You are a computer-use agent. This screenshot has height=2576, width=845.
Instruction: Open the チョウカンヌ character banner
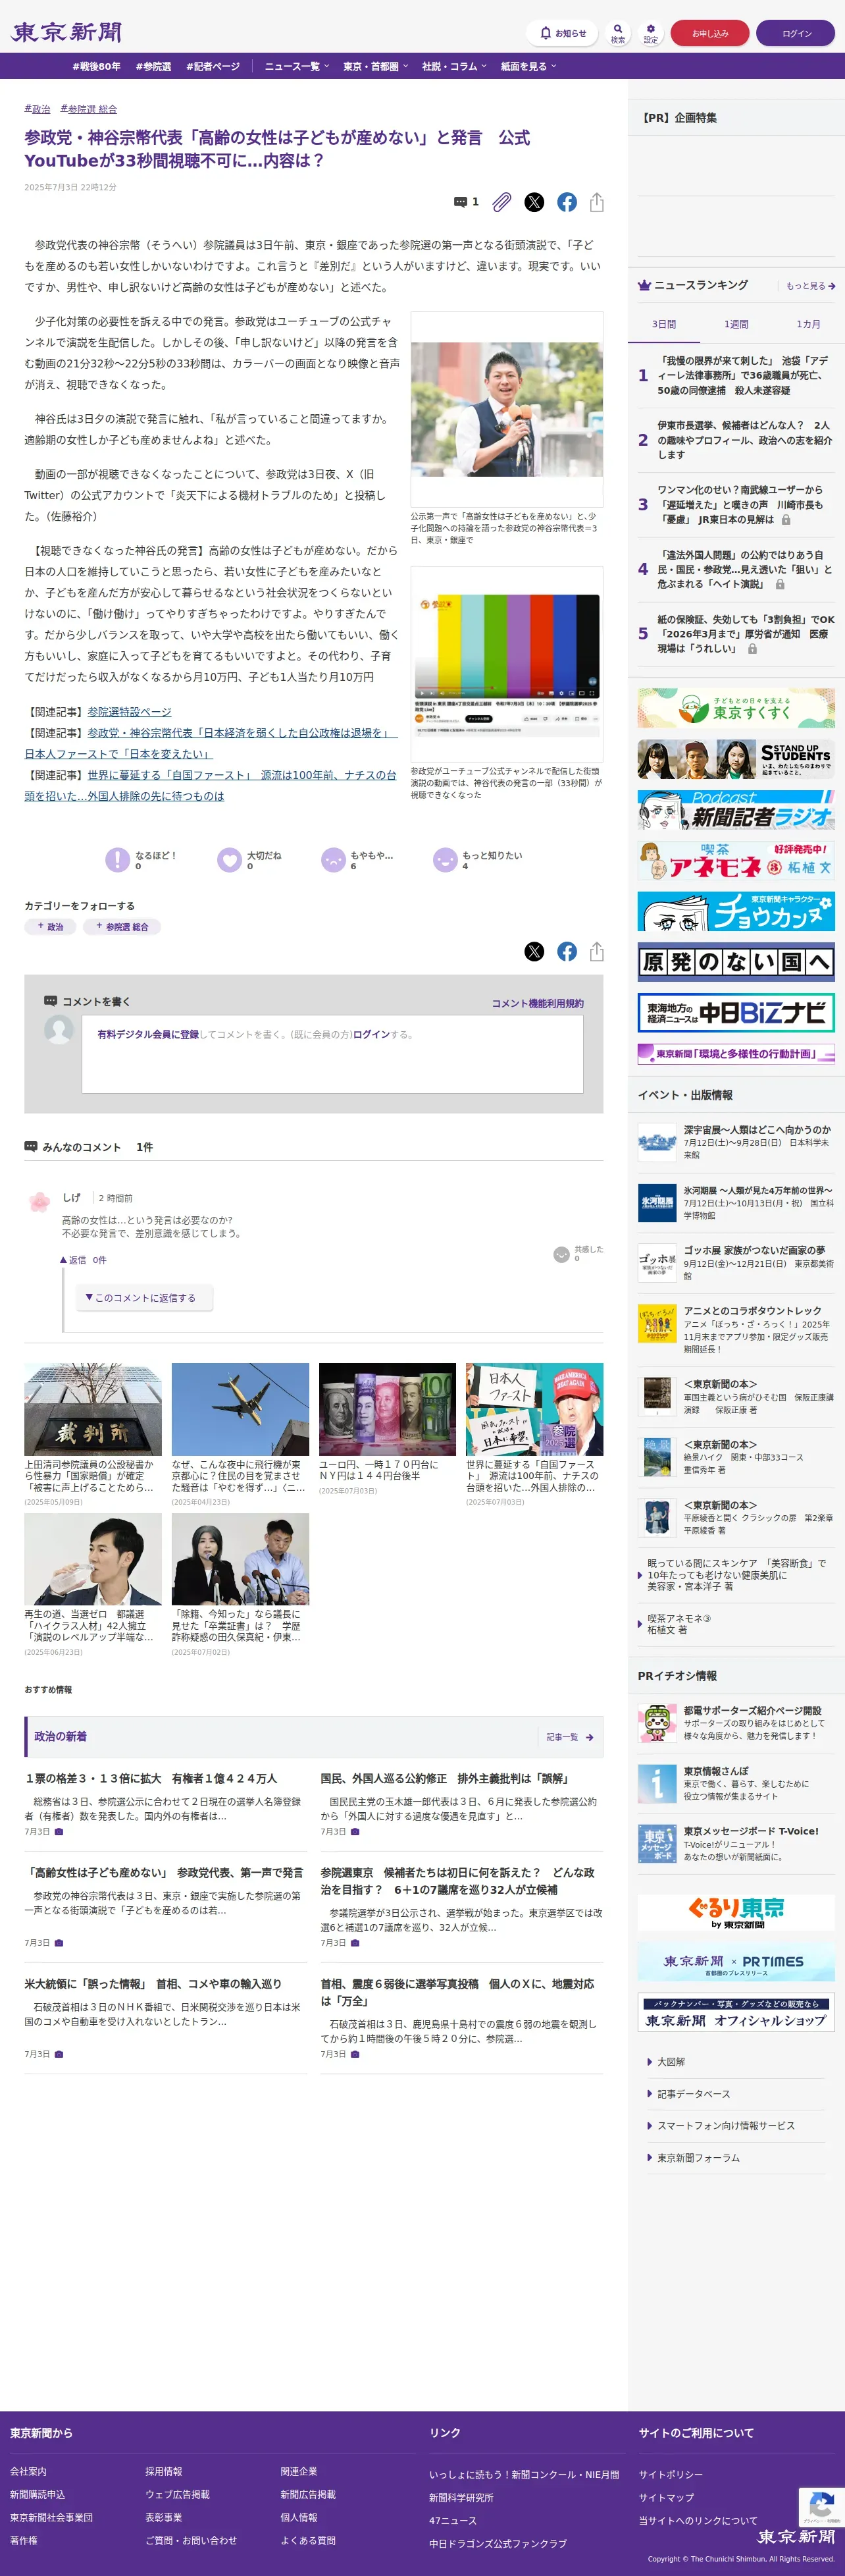(736, 911)
